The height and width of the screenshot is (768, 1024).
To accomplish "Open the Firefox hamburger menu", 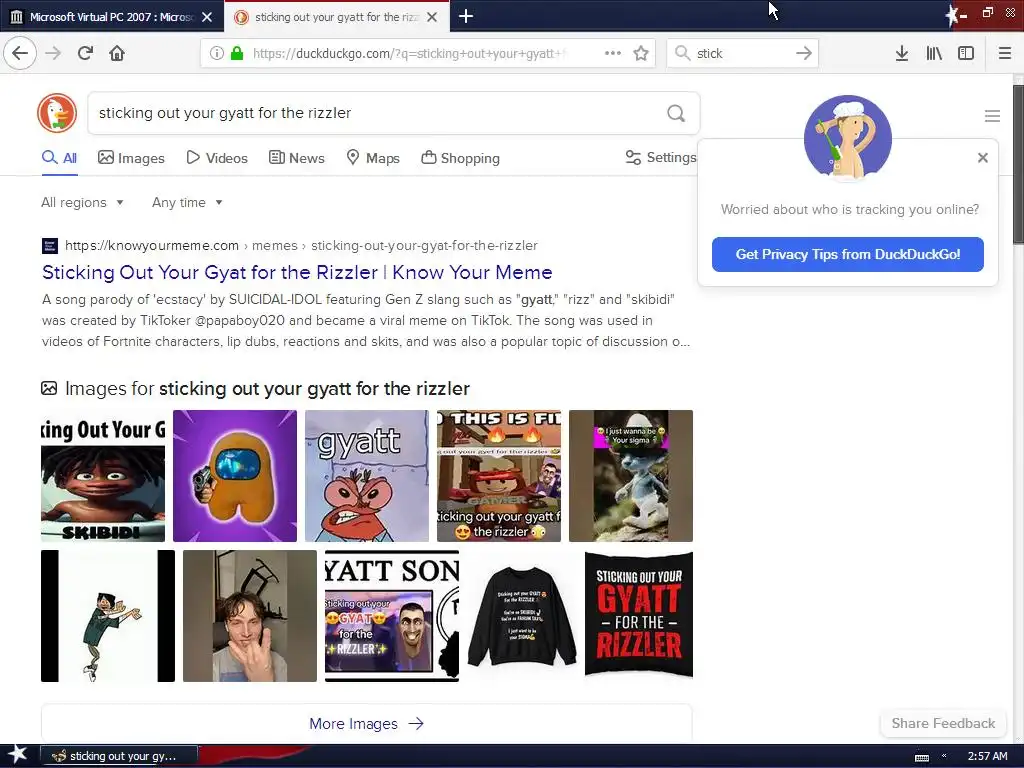I will coord(1005,54).
